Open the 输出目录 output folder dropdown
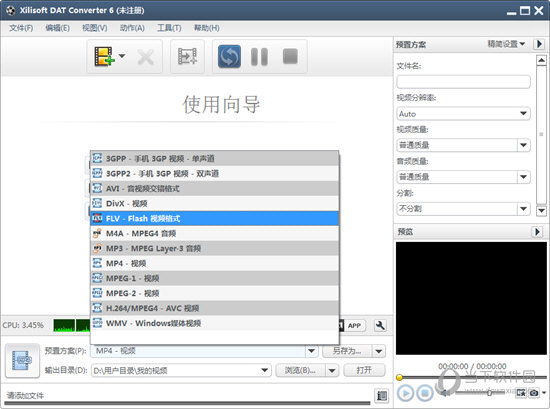This screenshot has width=550, height=409. (264, 370)
